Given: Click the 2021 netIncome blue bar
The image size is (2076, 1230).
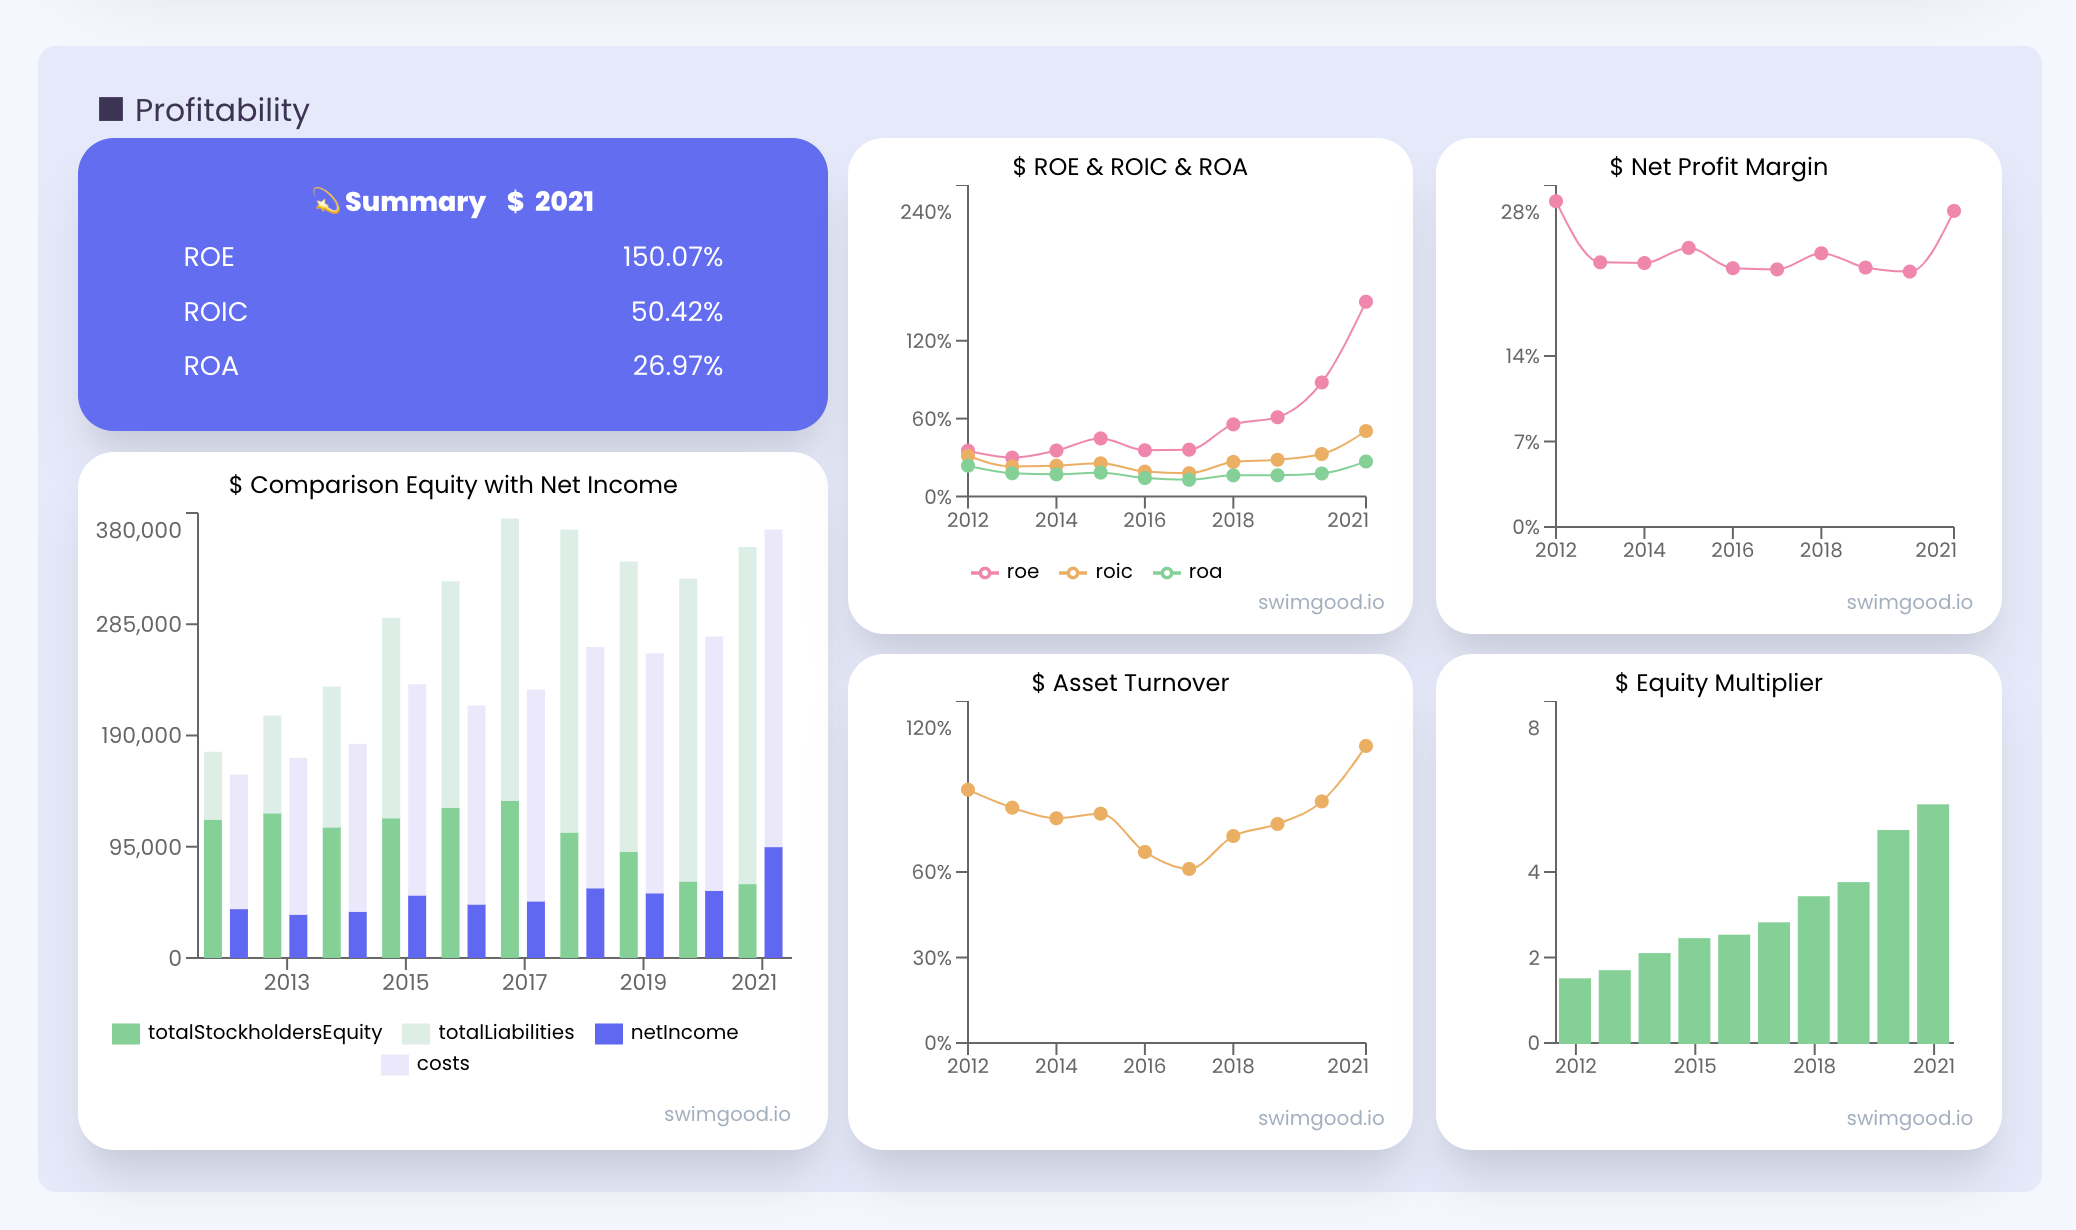Looking at the screenshot, I should (x=773, y=902).
